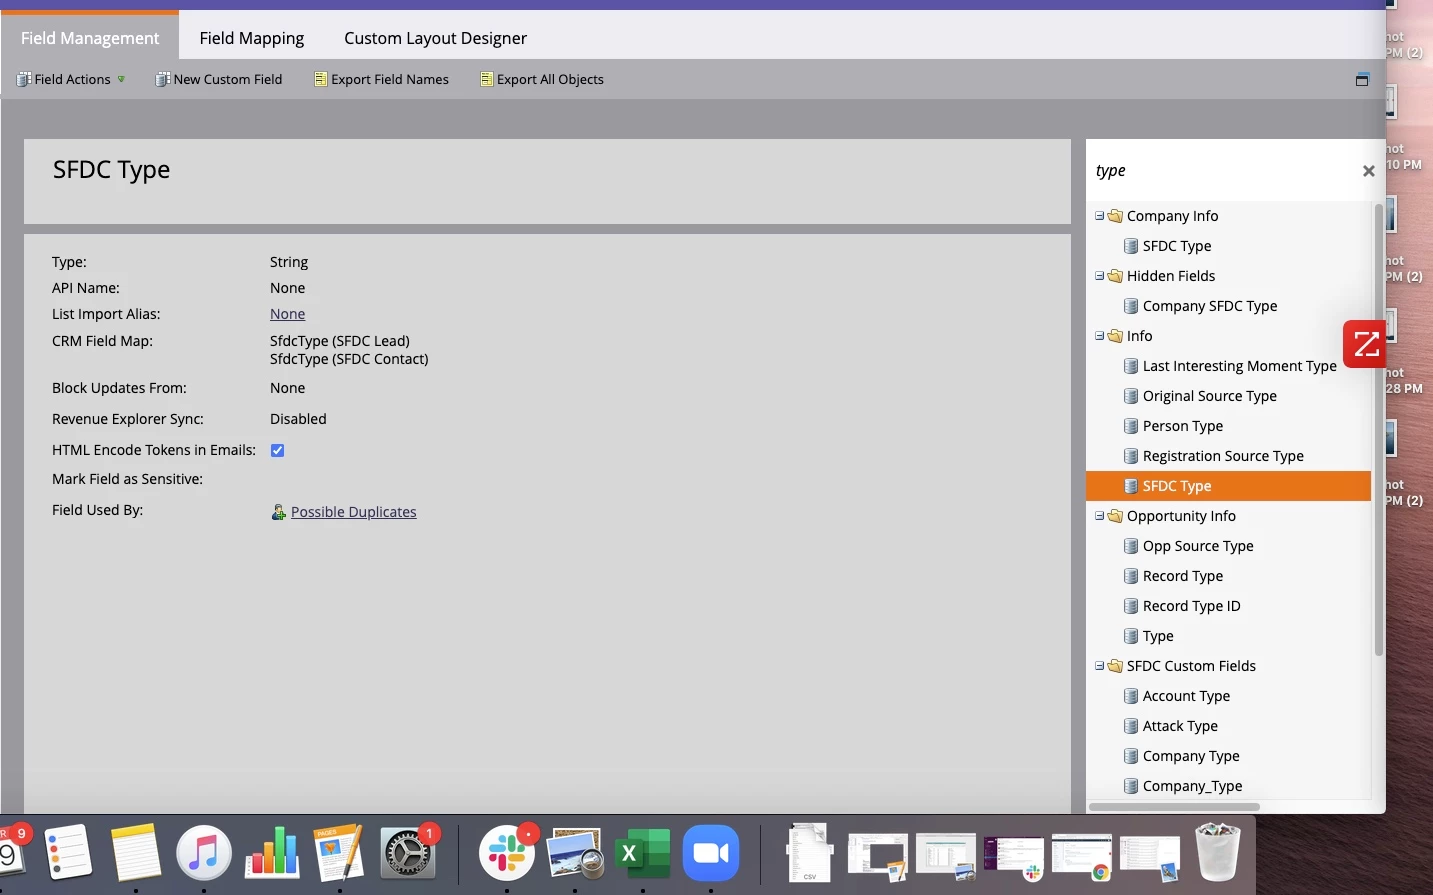This screenshot has height=895, width=1433.
Task: Click the New Custom Field icon
Action: [162, 79]
